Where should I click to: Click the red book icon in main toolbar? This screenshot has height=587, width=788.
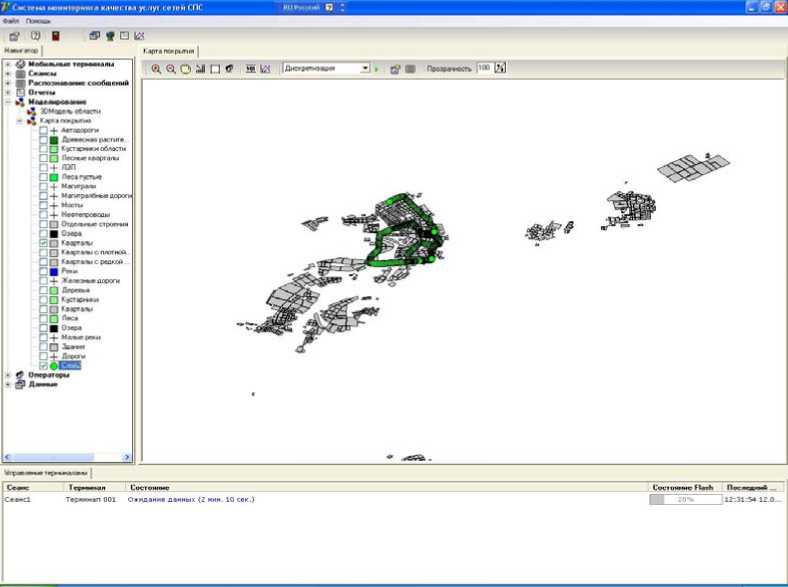pyautogui.click(x=56, y=35)
